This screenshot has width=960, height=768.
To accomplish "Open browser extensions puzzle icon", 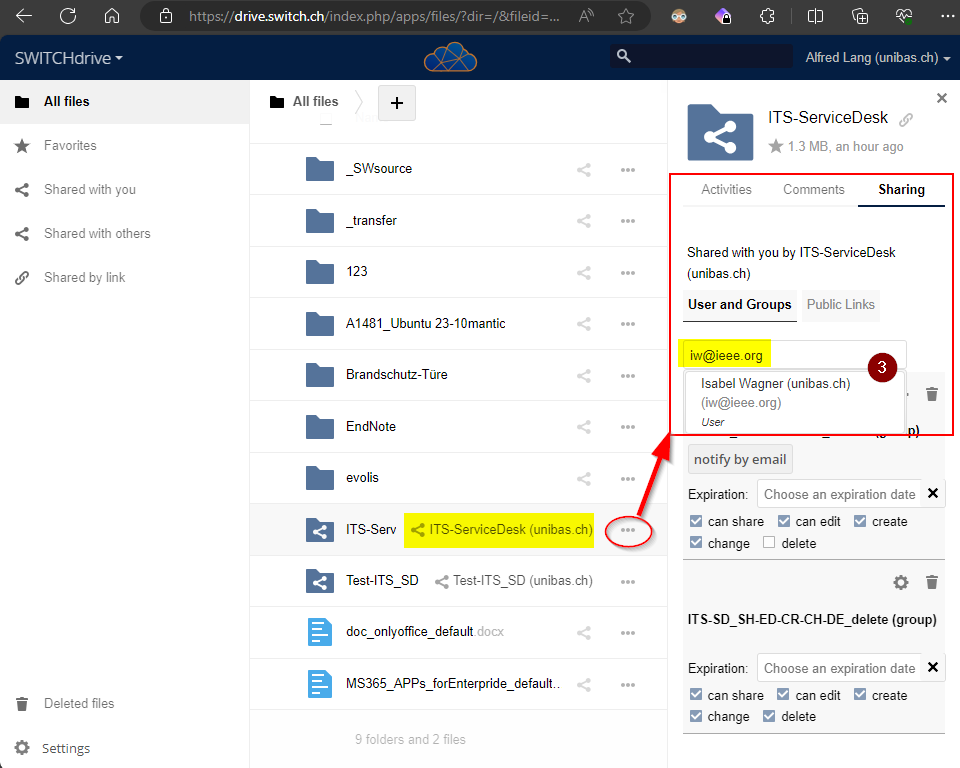I will (x=767, y=16).
